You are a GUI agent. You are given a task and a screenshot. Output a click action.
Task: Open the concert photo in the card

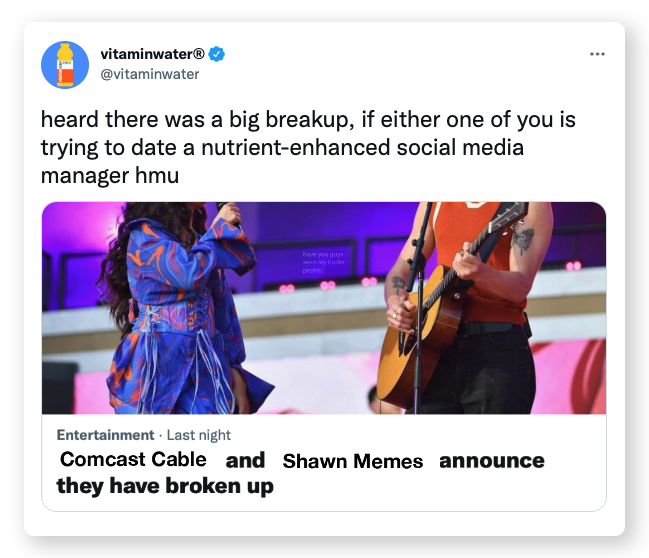pyautogui.click(x=324, y=308)
